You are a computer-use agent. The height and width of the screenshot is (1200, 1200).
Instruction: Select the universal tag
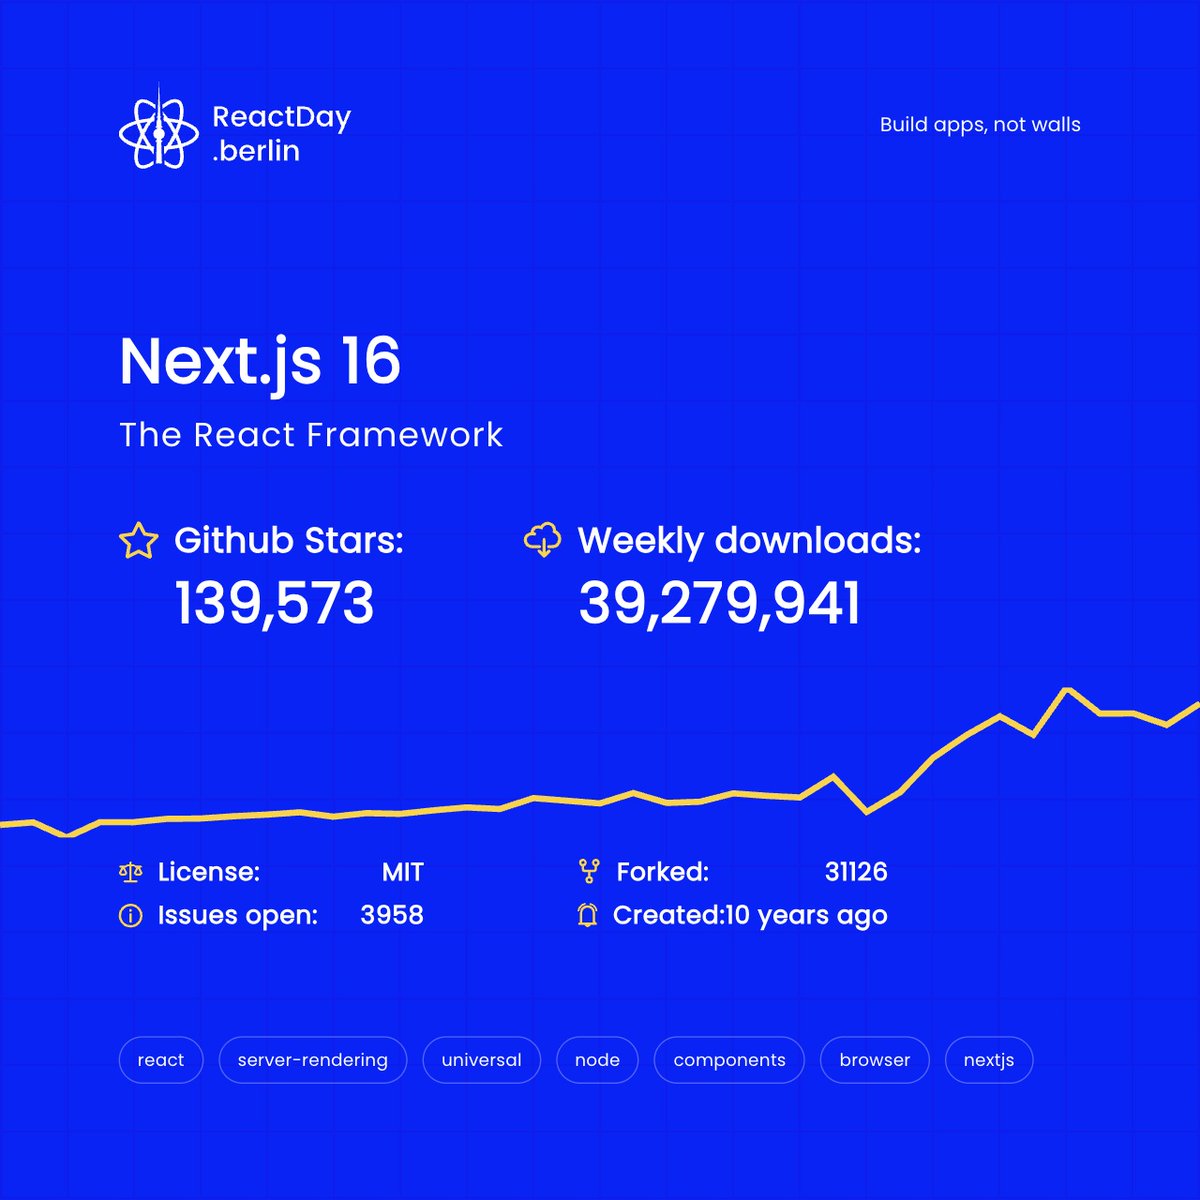point(482,1060)
